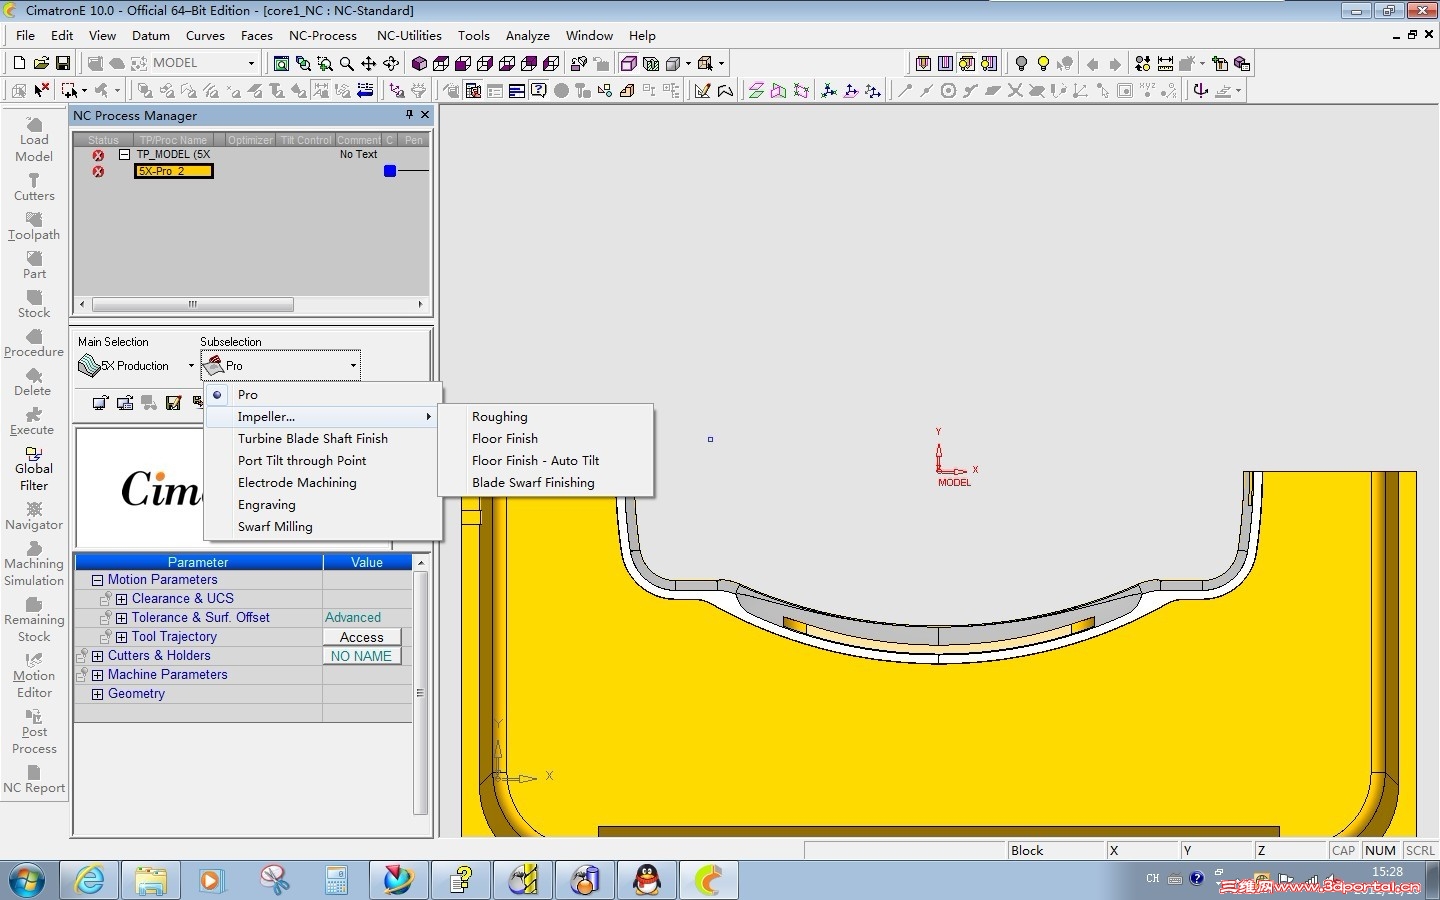The image size is (1440, 900).
Task: Expand Tolerance & Surf. Offset parameters
Action: coord(121,618)
